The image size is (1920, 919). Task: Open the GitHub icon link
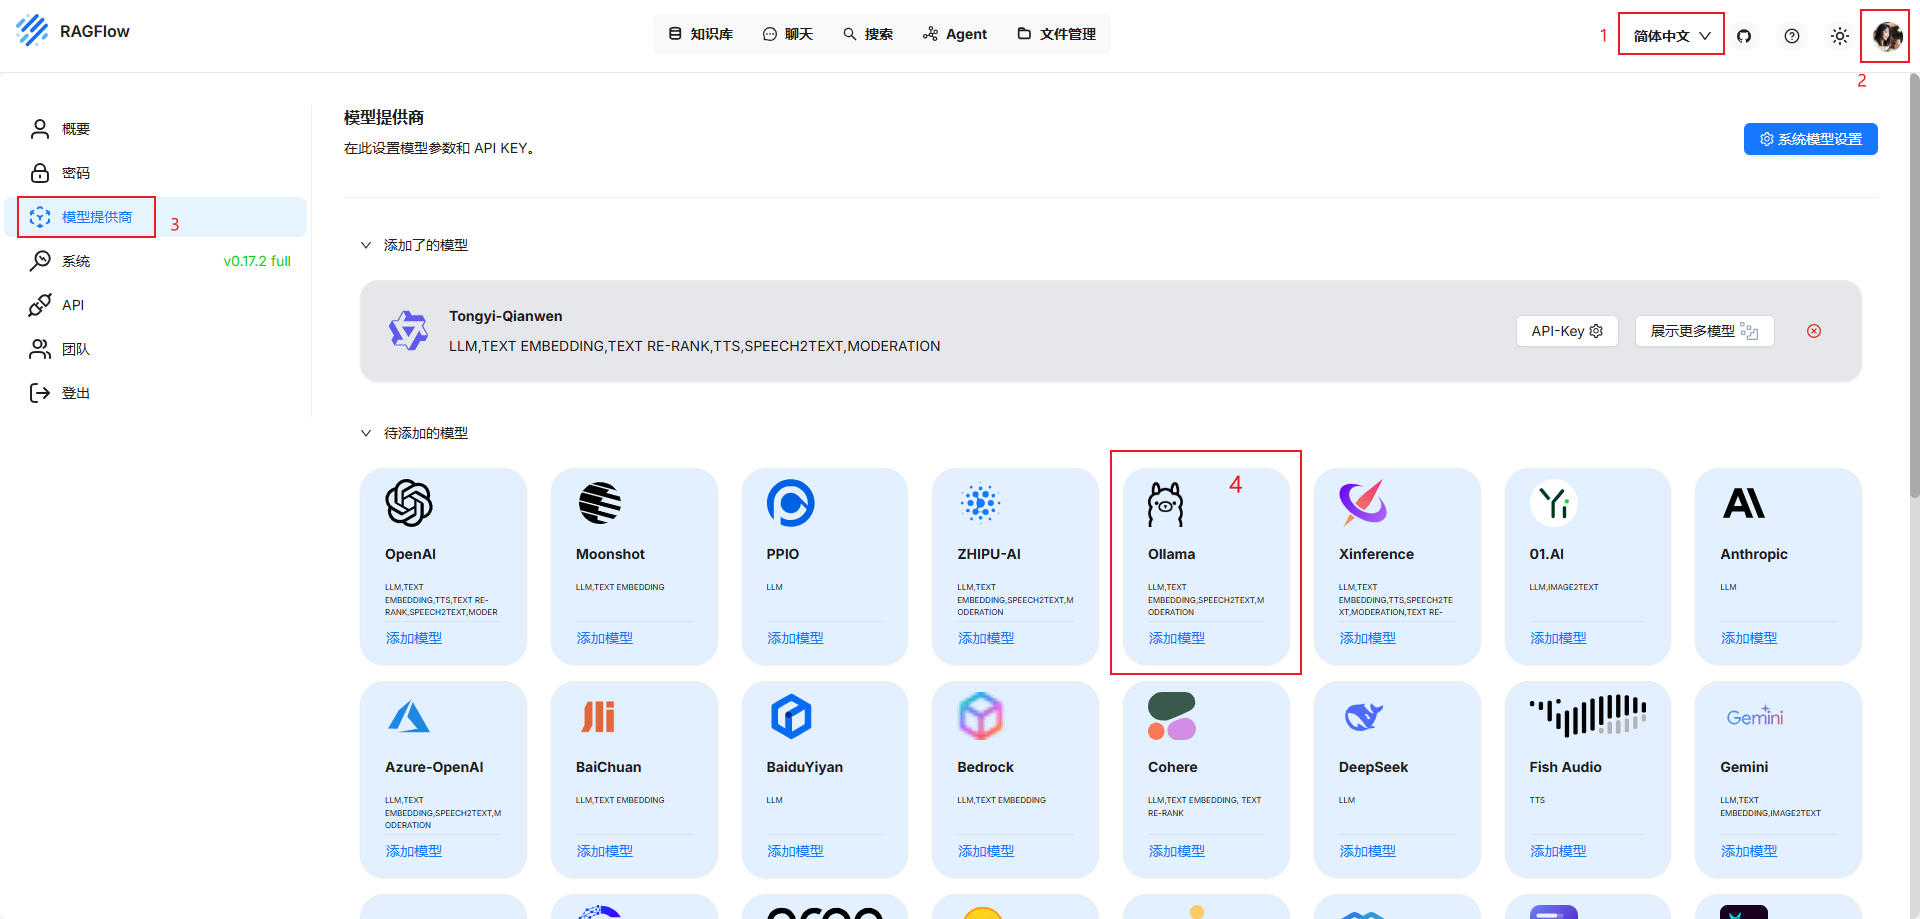point(1744,36)
